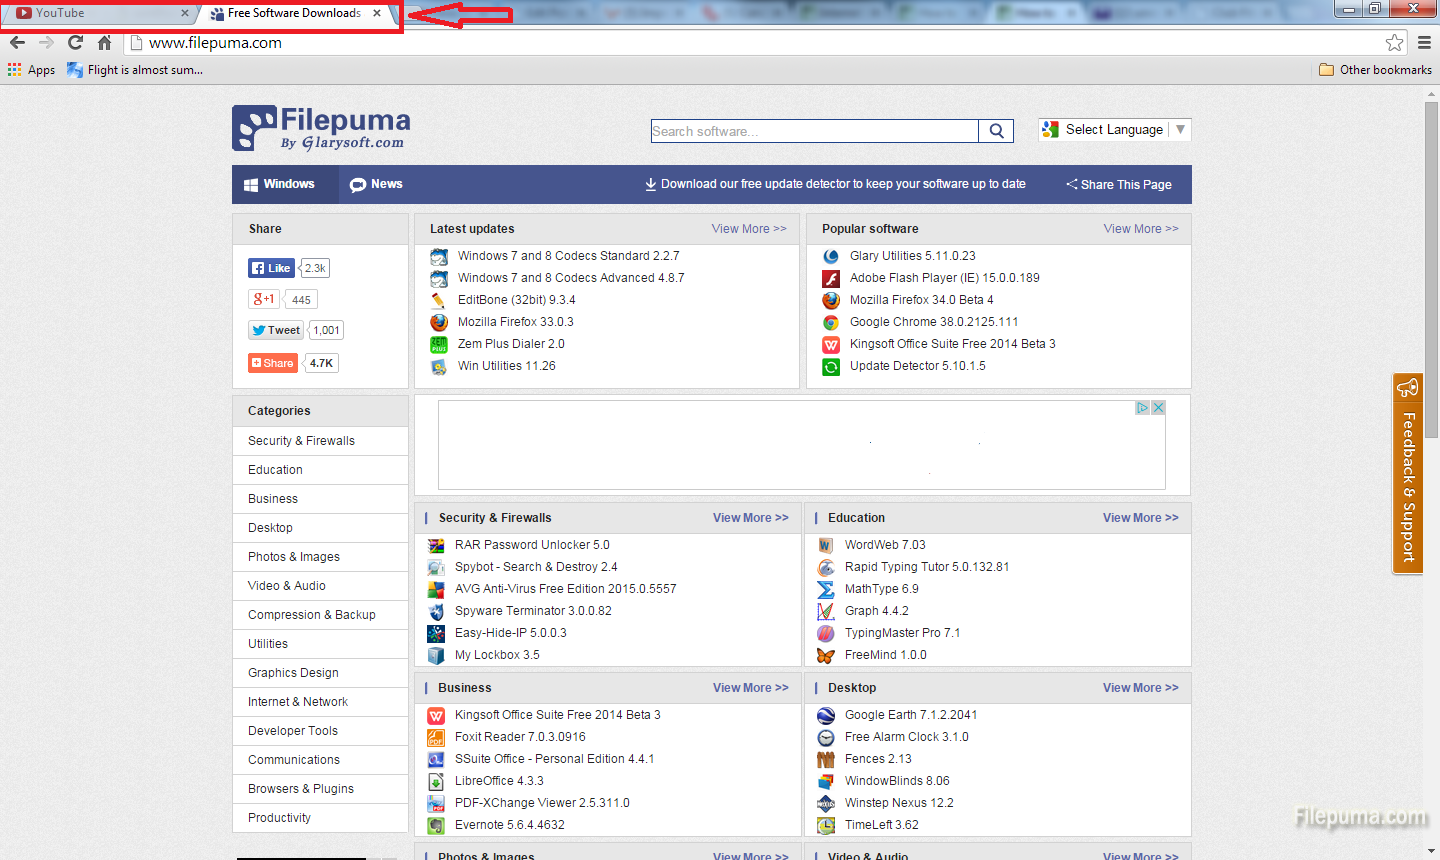Open the Windows navigation menu
This screenshot has width=1440, height=860.
point(283,184)
